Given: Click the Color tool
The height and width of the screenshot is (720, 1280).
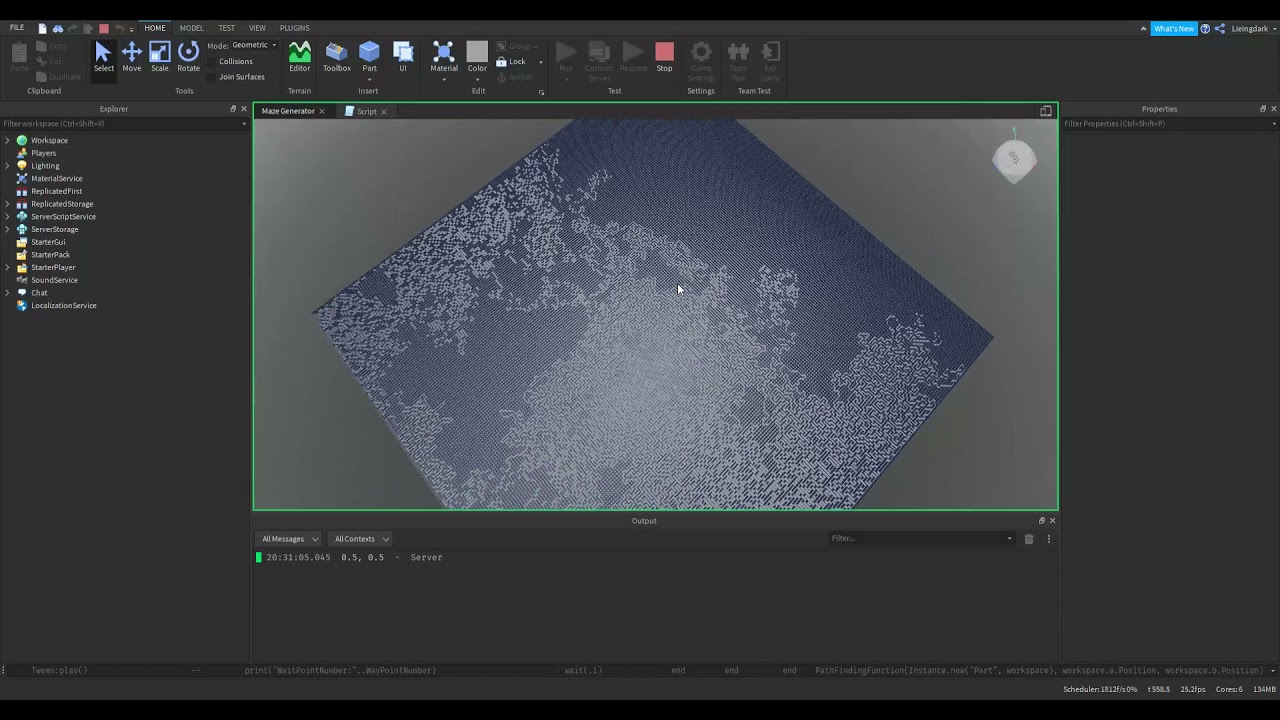Looking at the screenshot, I should coord(477,57).
